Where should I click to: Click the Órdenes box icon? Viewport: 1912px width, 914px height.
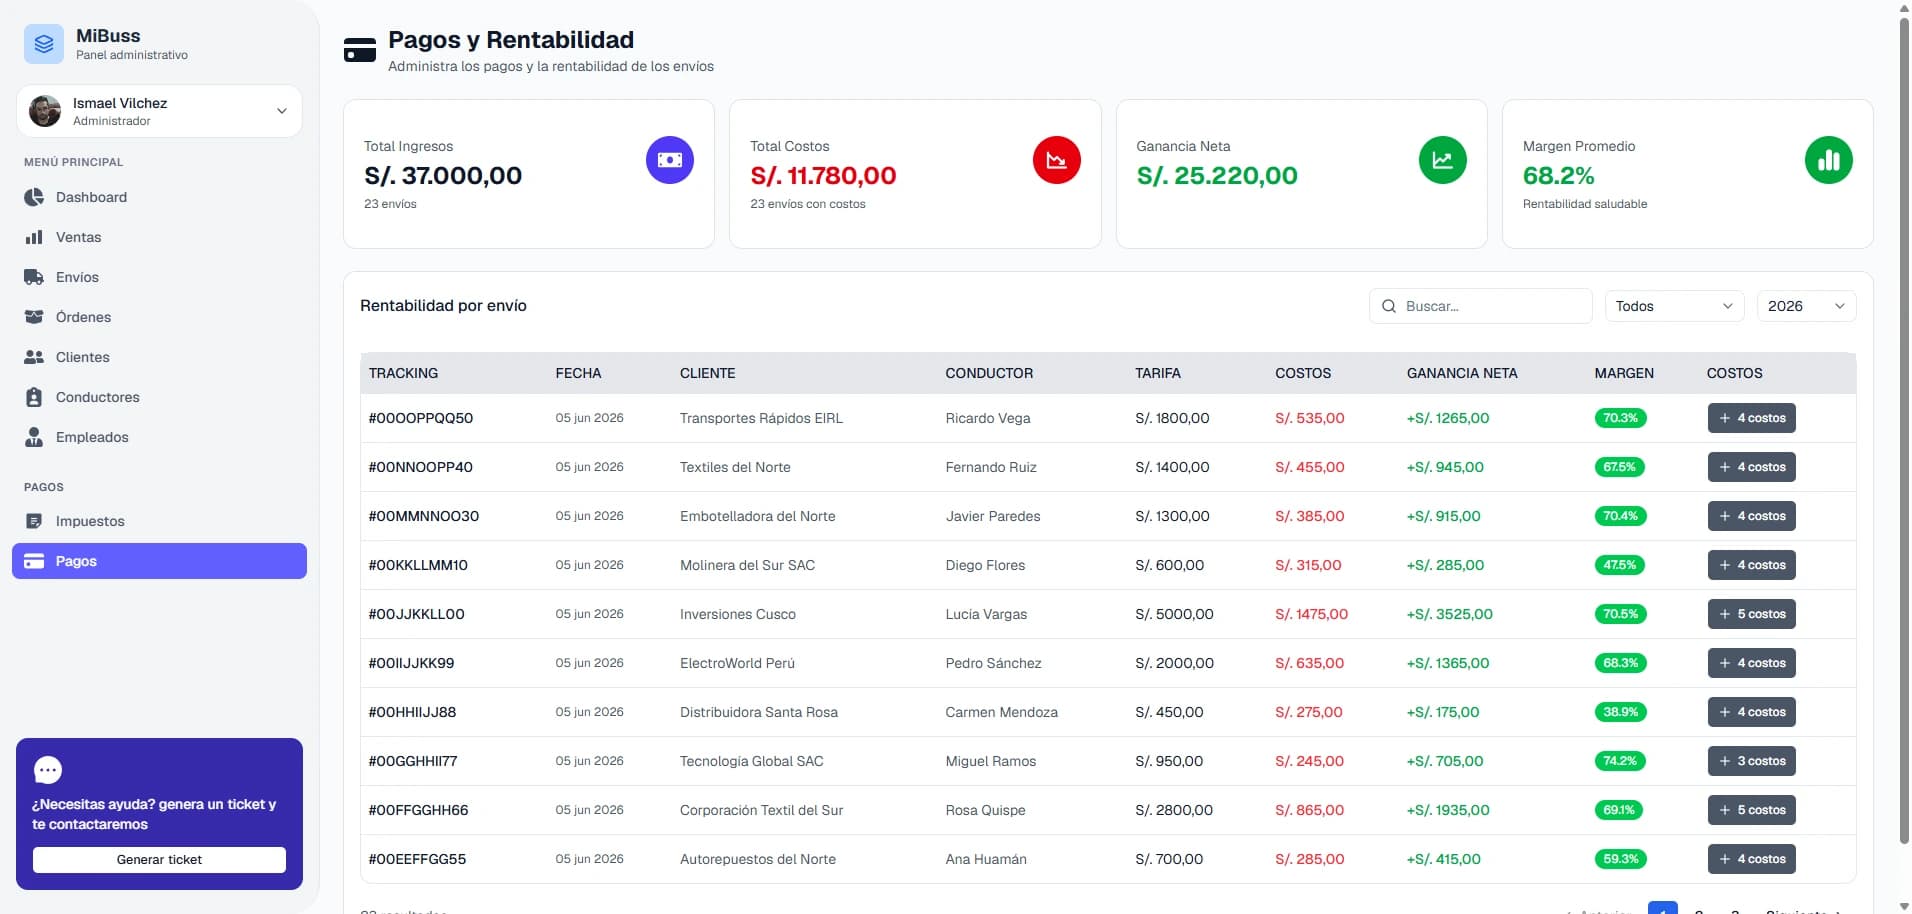34,317
